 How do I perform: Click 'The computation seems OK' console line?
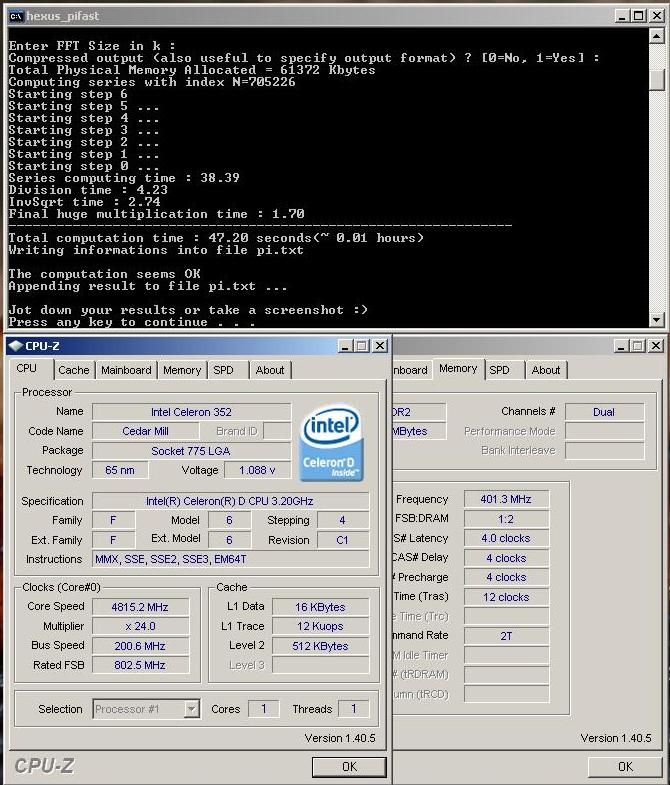(x=104, y=274)
